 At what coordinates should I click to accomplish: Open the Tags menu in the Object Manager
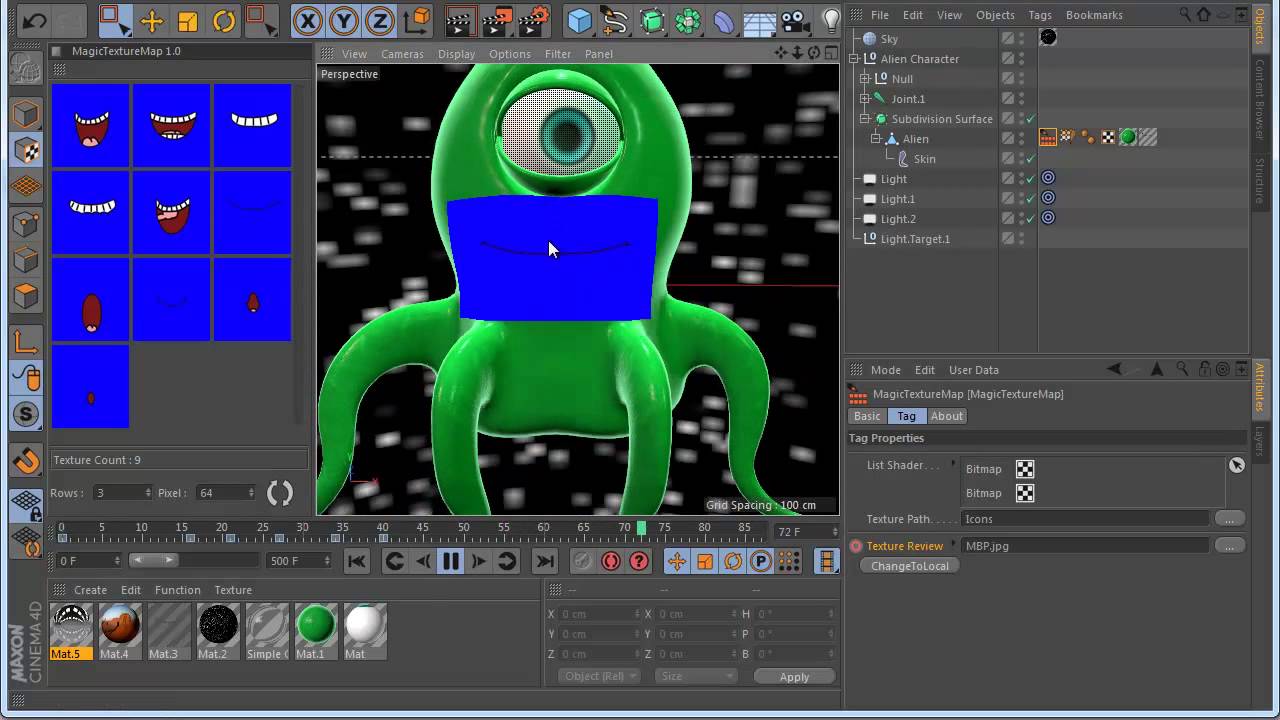(1040, 14)
